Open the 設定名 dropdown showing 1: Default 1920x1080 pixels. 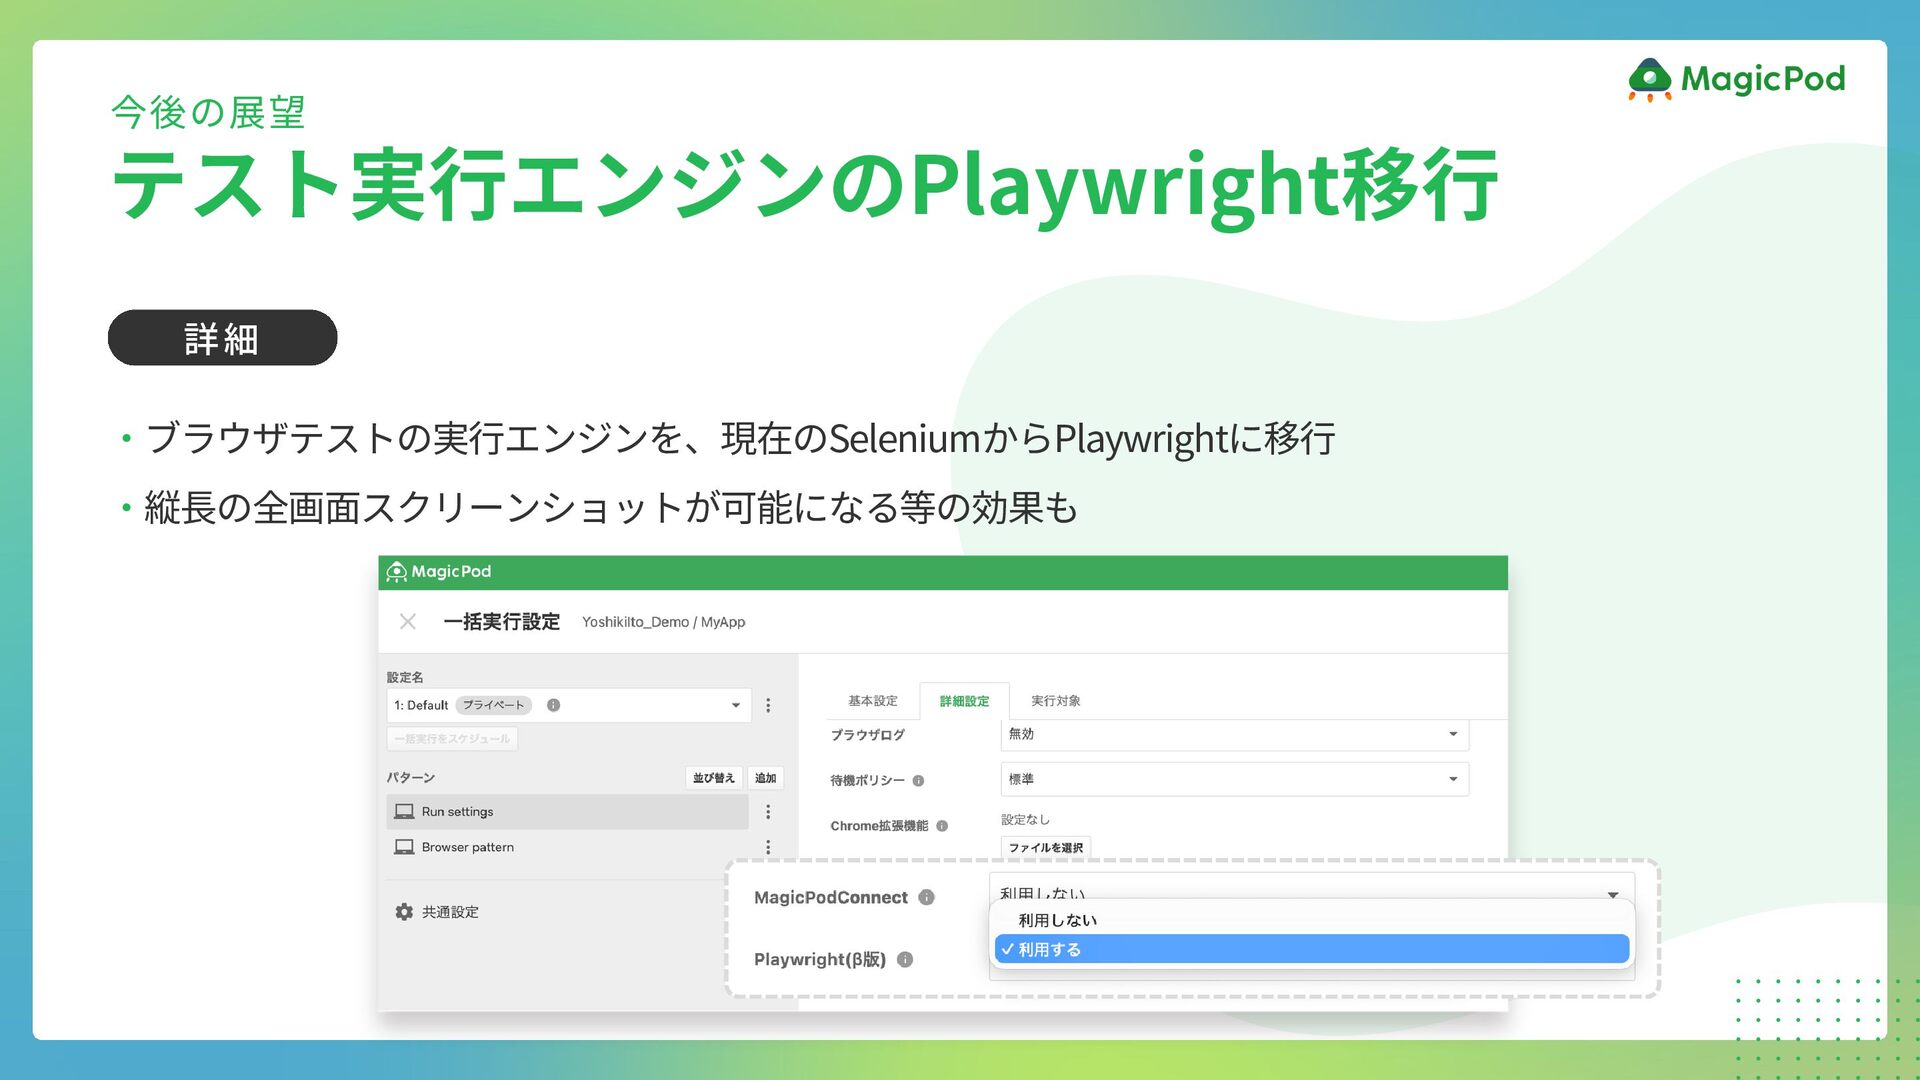(x=568, y=705)
